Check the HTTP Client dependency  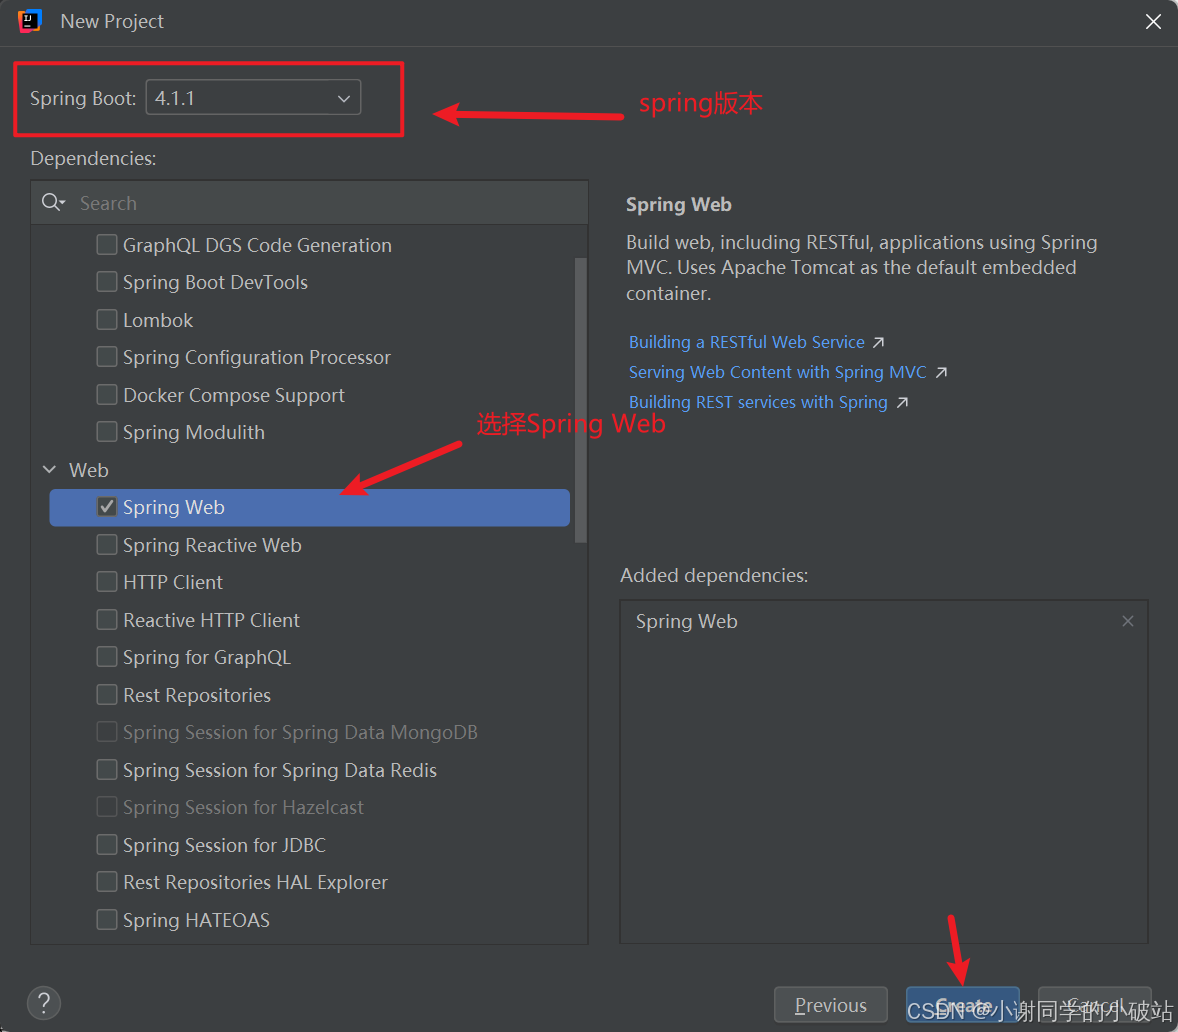click(107, 582)
